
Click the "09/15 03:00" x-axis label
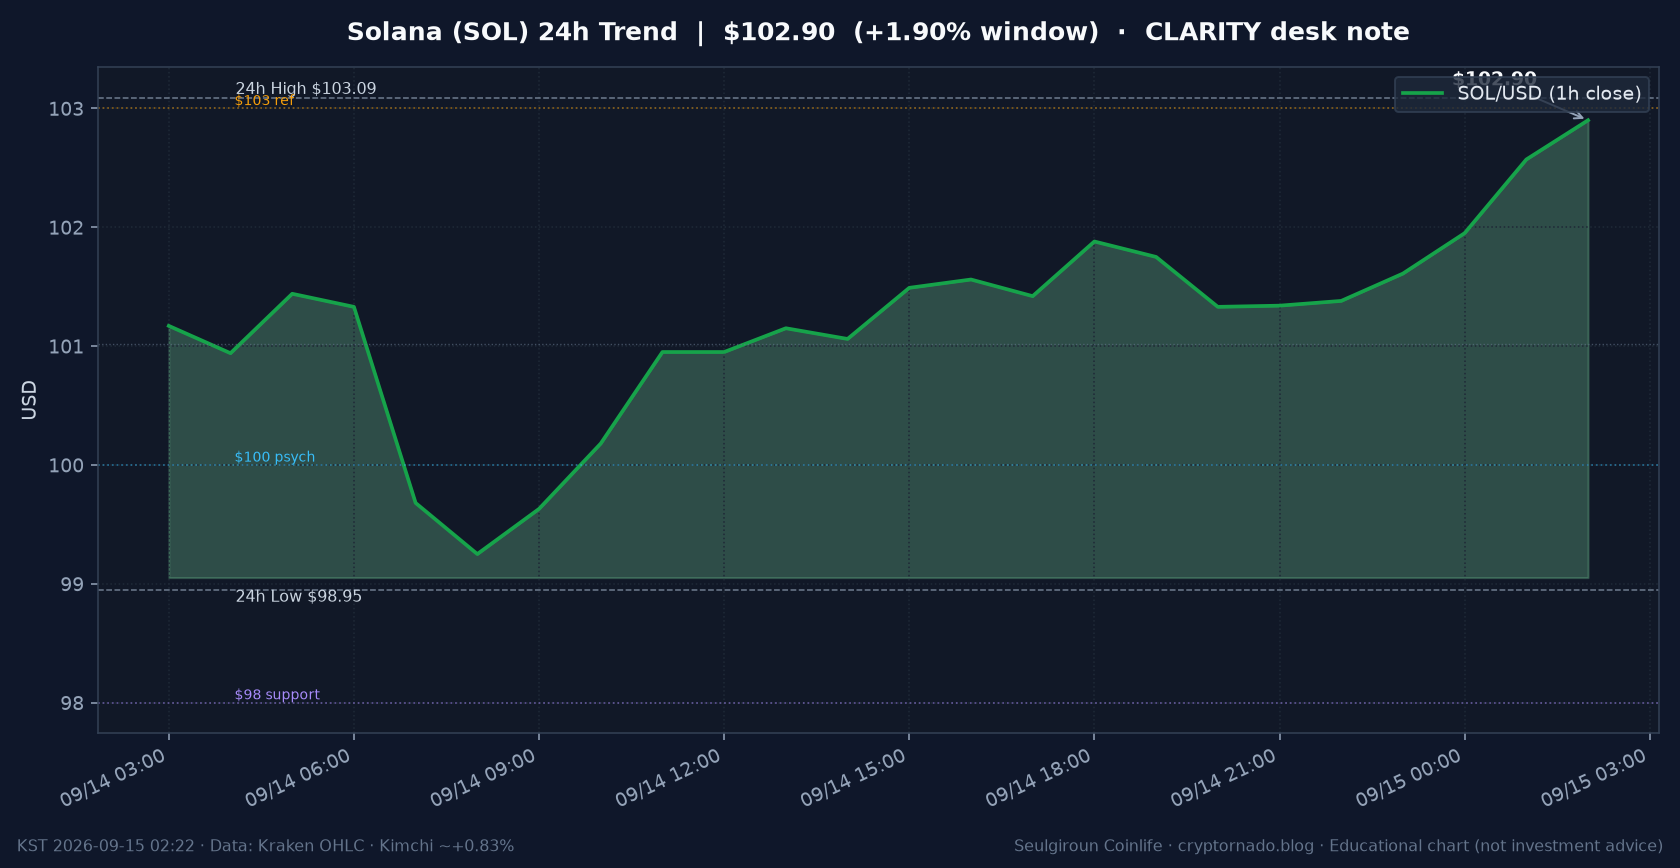pos(1593,778)
